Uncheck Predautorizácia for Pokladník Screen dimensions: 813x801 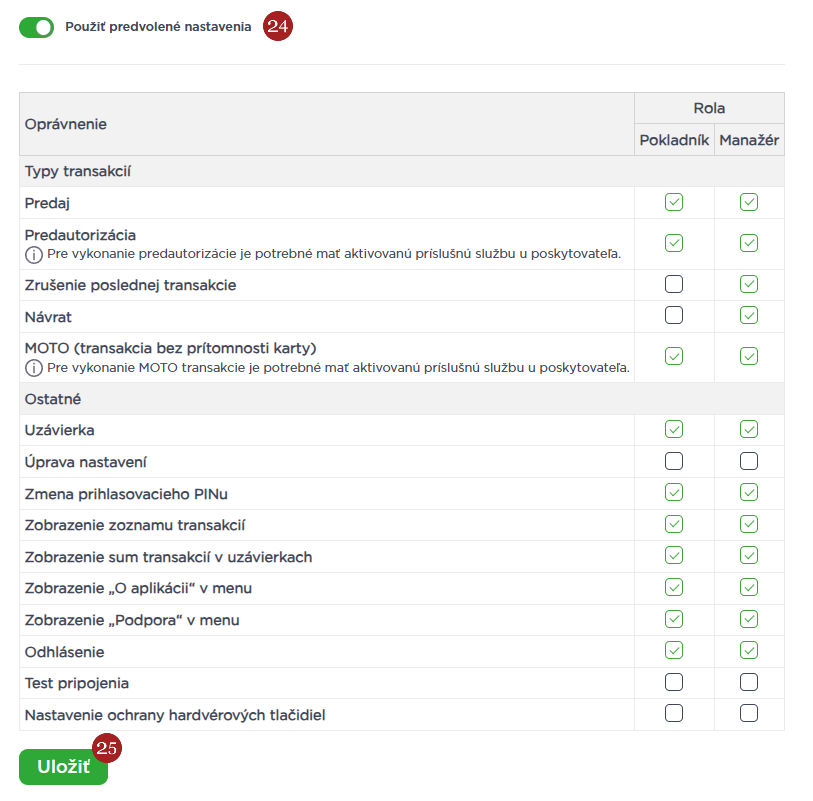[x=674, y=243]
